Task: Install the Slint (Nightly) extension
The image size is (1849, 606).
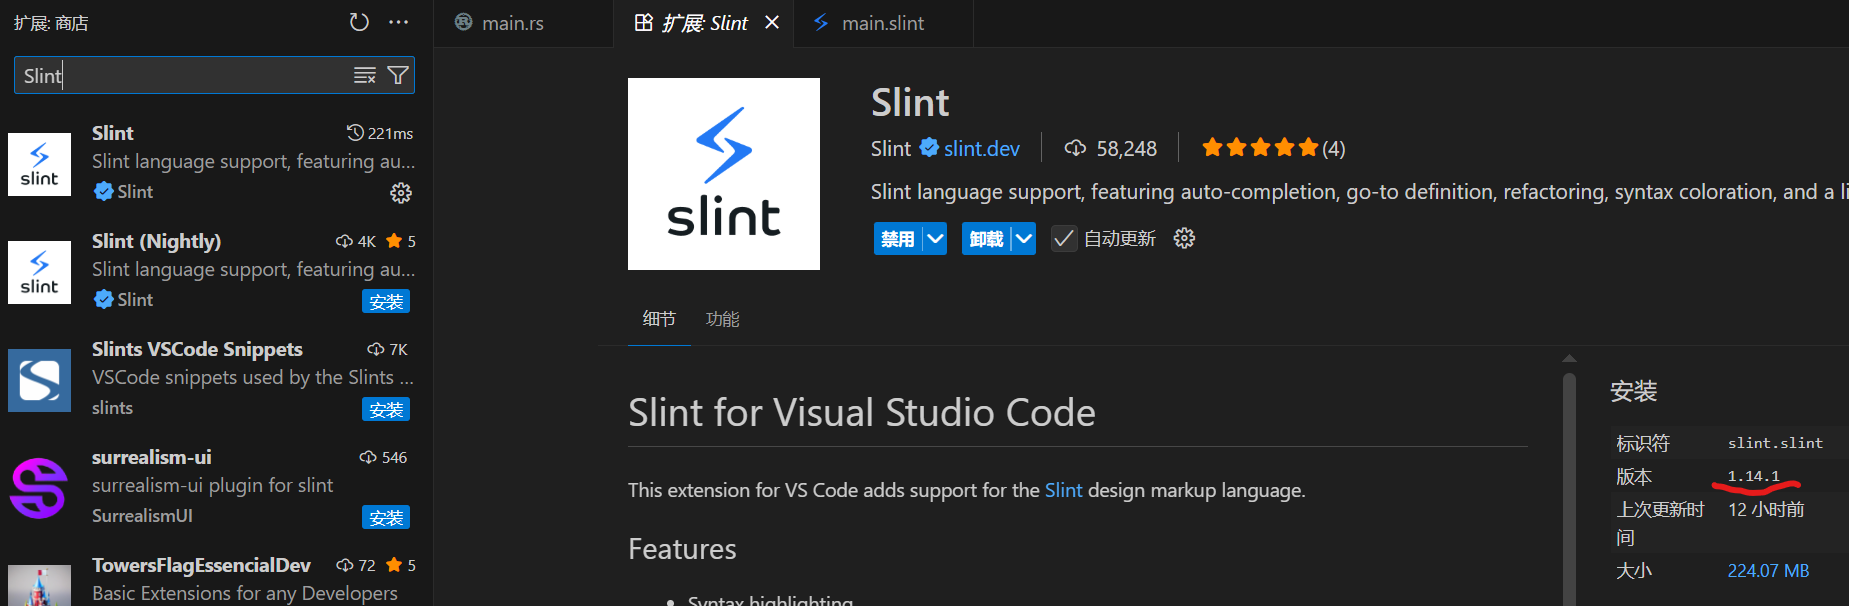Action: click(x=386, y=301)
